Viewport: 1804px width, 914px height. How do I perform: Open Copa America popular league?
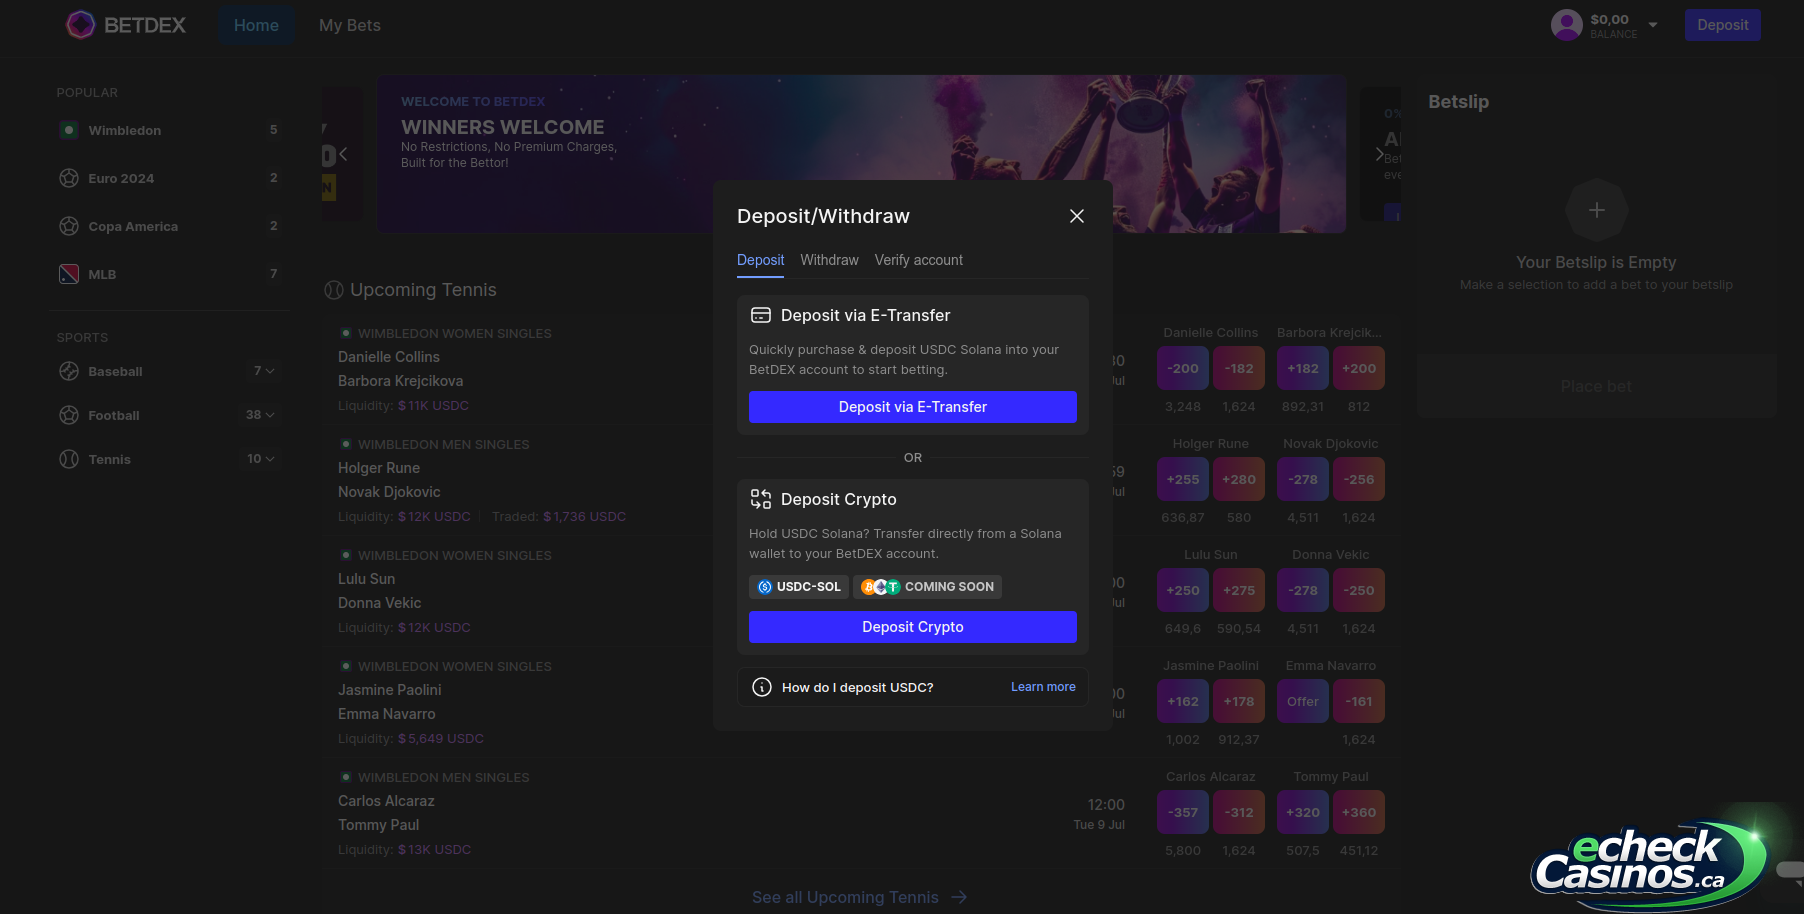tap(168, 226)
